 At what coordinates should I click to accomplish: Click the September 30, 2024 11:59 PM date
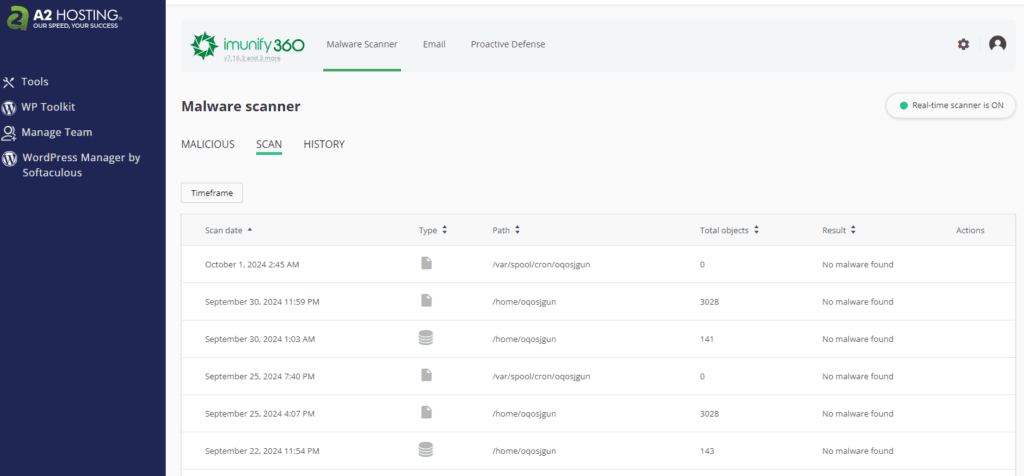pyautogui.click(x=262, y=302)
